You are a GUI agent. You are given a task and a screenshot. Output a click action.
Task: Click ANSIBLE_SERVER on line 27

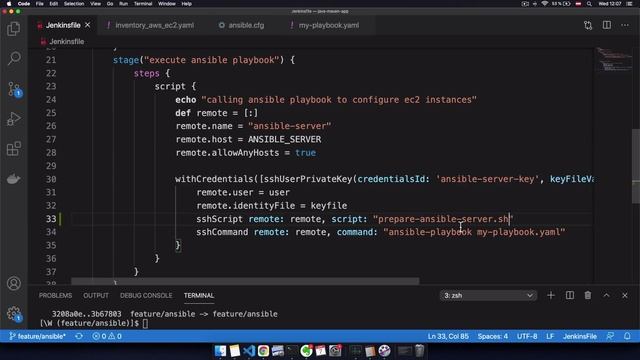[x=284, y=140]
